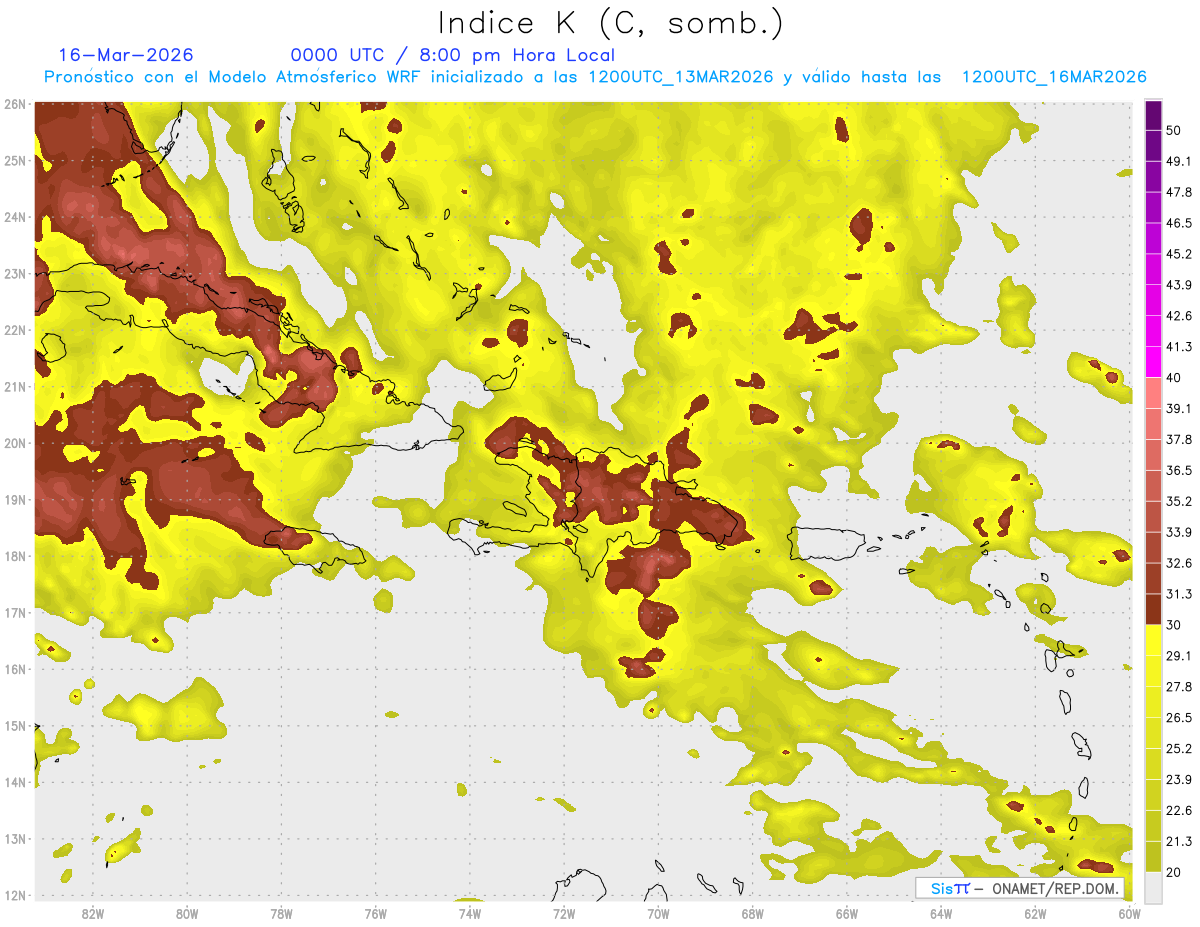Click the time '0000 UTC / 8:00 pm Hora Local'
Viewport: 1200px width, 927px height.
453,55
